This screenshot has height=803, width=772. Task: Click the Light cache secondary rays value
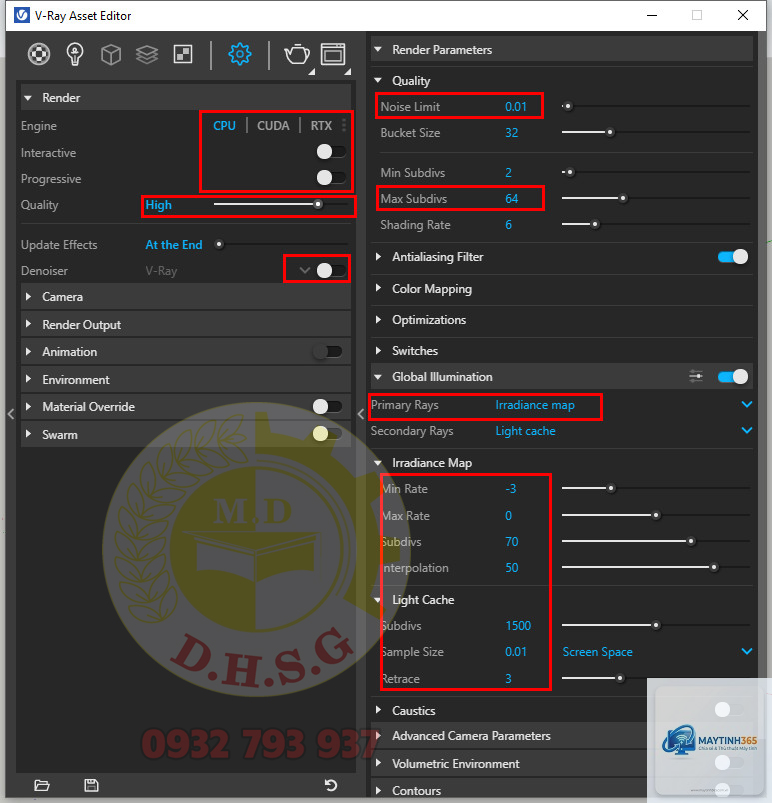[x=525, y=431]
